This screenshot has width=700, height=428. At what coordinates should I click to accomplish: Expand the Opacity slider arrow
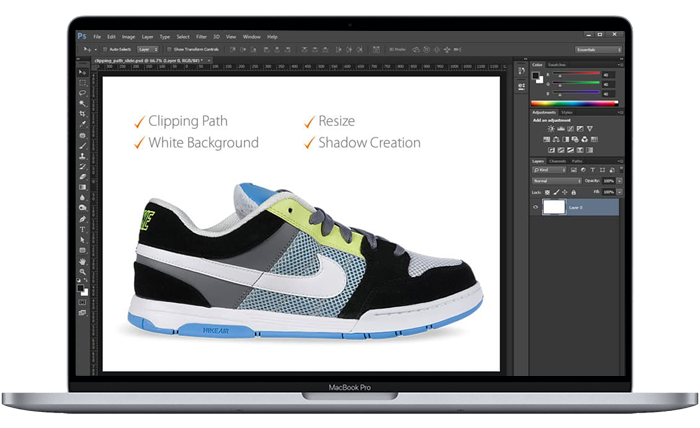[x=620, y=181]
